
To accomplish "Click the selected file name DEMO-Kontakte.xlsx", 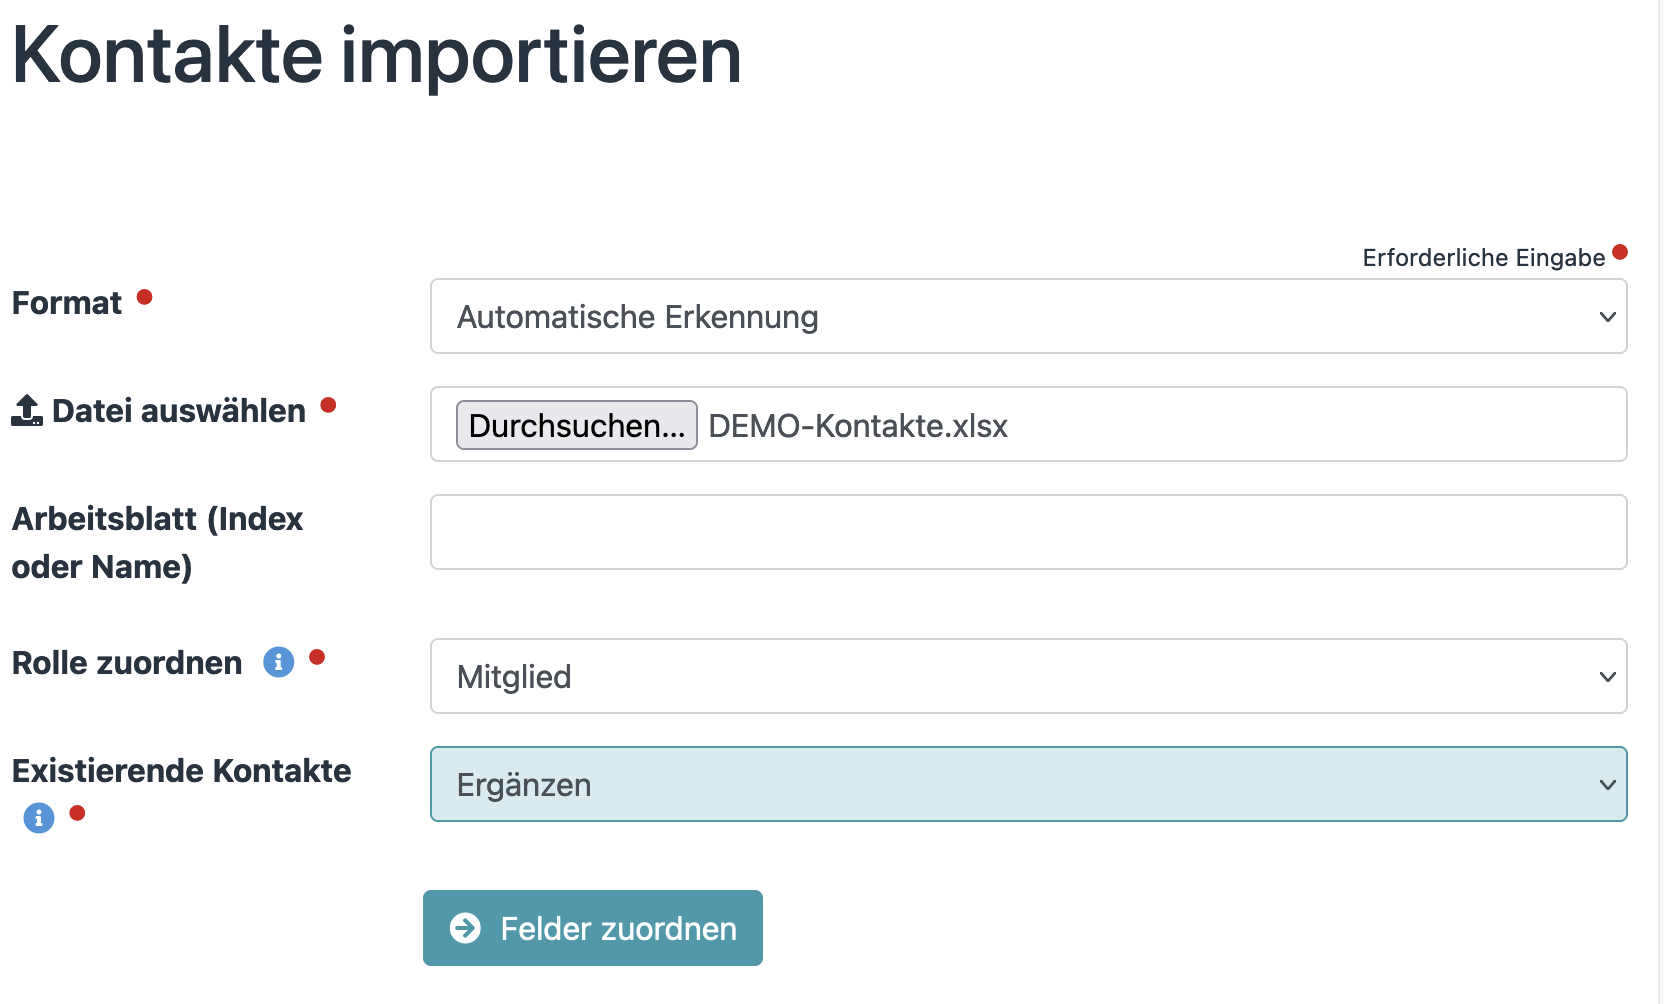I will pos(858,426).
